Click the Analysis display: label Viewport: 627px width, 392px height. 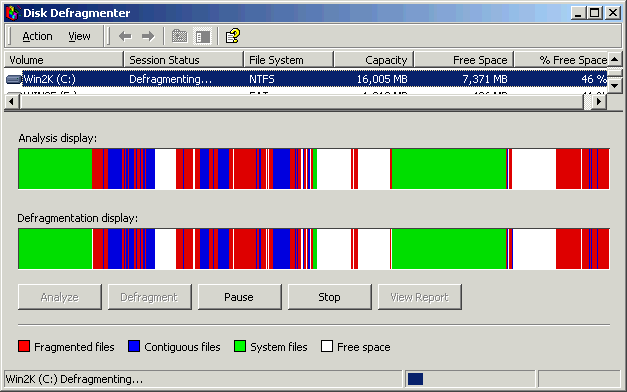(58, 138)
